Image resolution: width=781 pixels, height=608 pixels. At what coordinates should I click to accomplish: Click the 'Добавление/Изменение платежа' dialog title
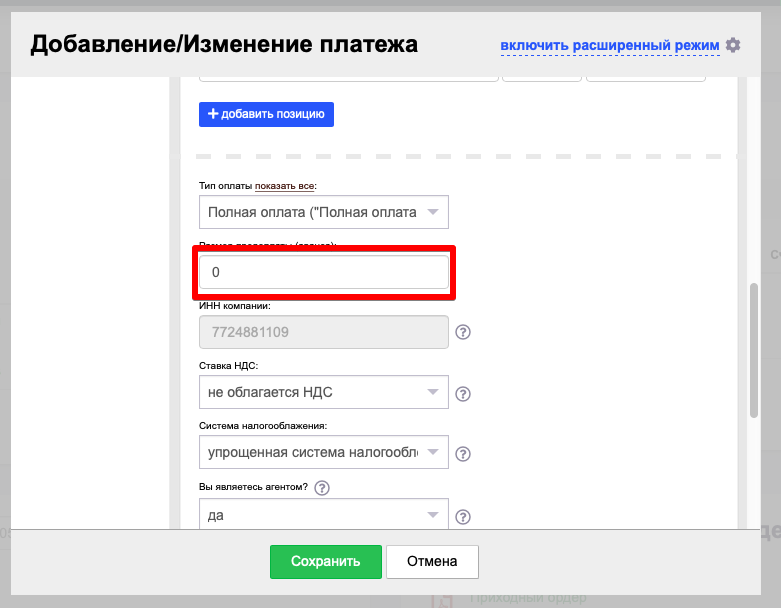(224, 44)
